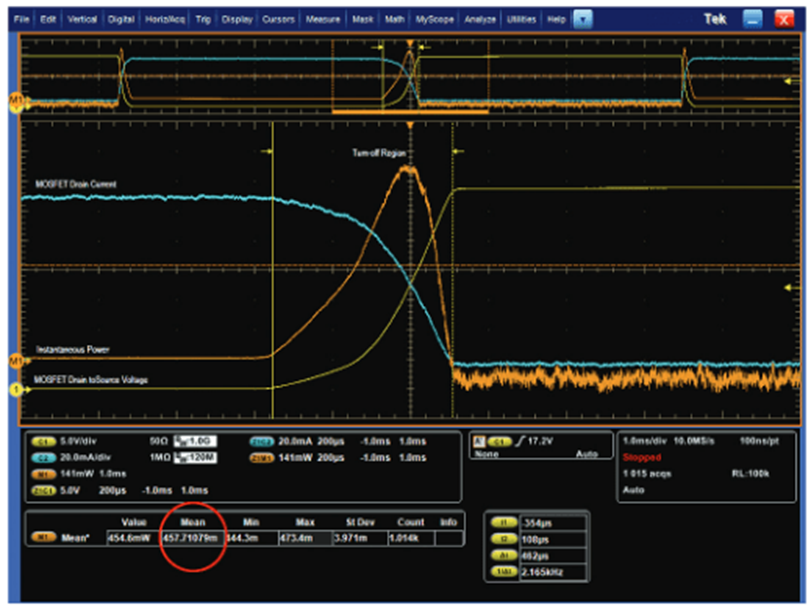Click the orange zoom window bar in overview
The height and width of the screenshot is (608, 811).
pyautogui.click(x=410, y=113)
